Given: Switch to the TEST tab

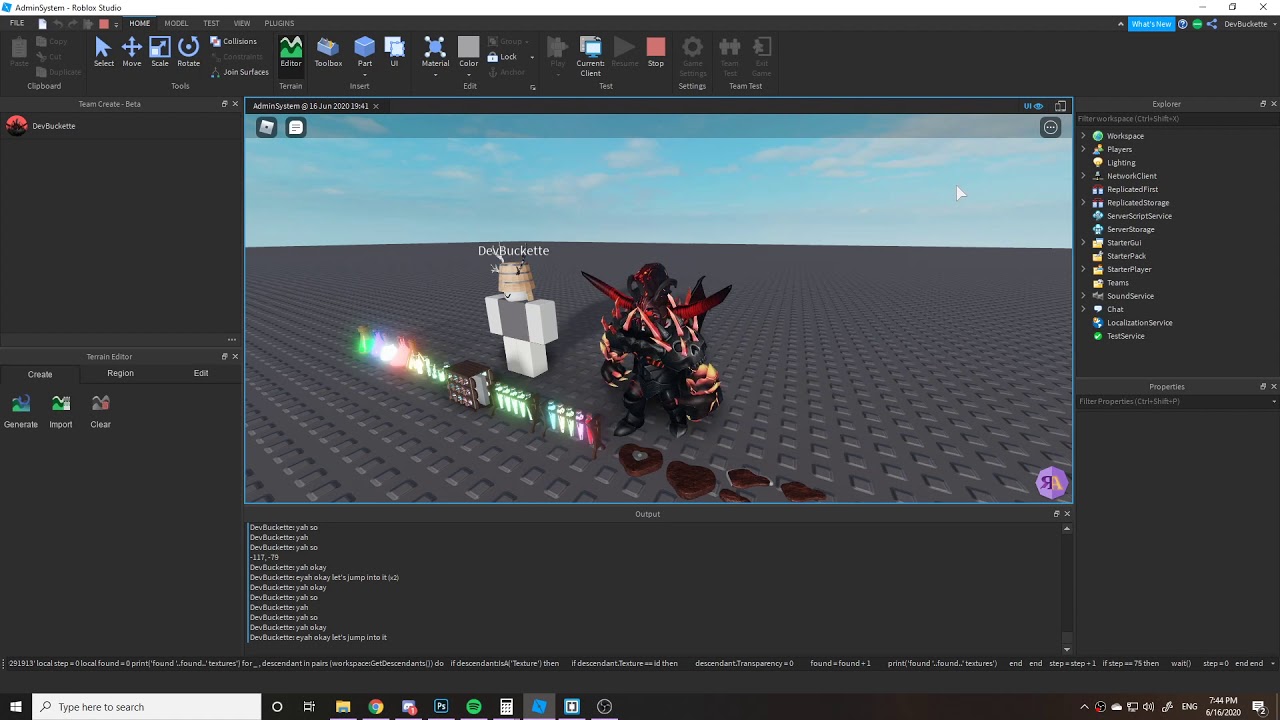Looking at the screenshot, I should [x=211, y=23].
